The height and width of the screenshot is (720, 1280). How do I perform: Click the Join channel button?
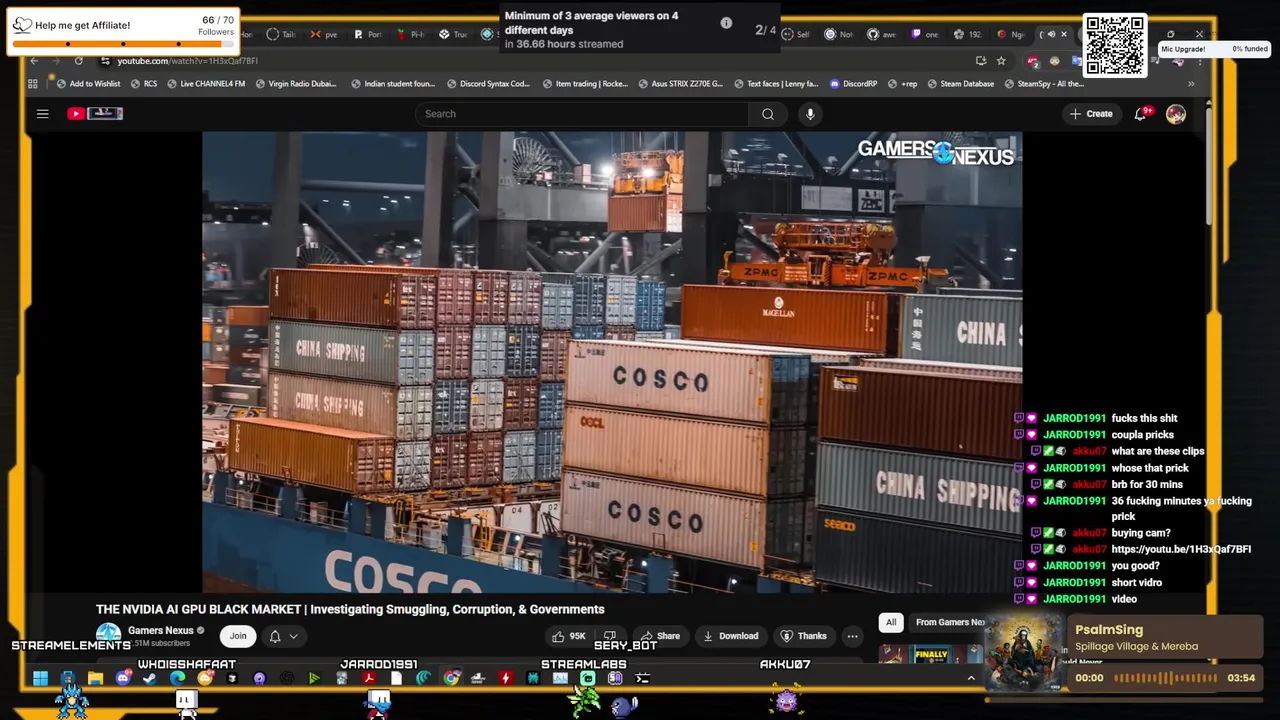(238, 636)
